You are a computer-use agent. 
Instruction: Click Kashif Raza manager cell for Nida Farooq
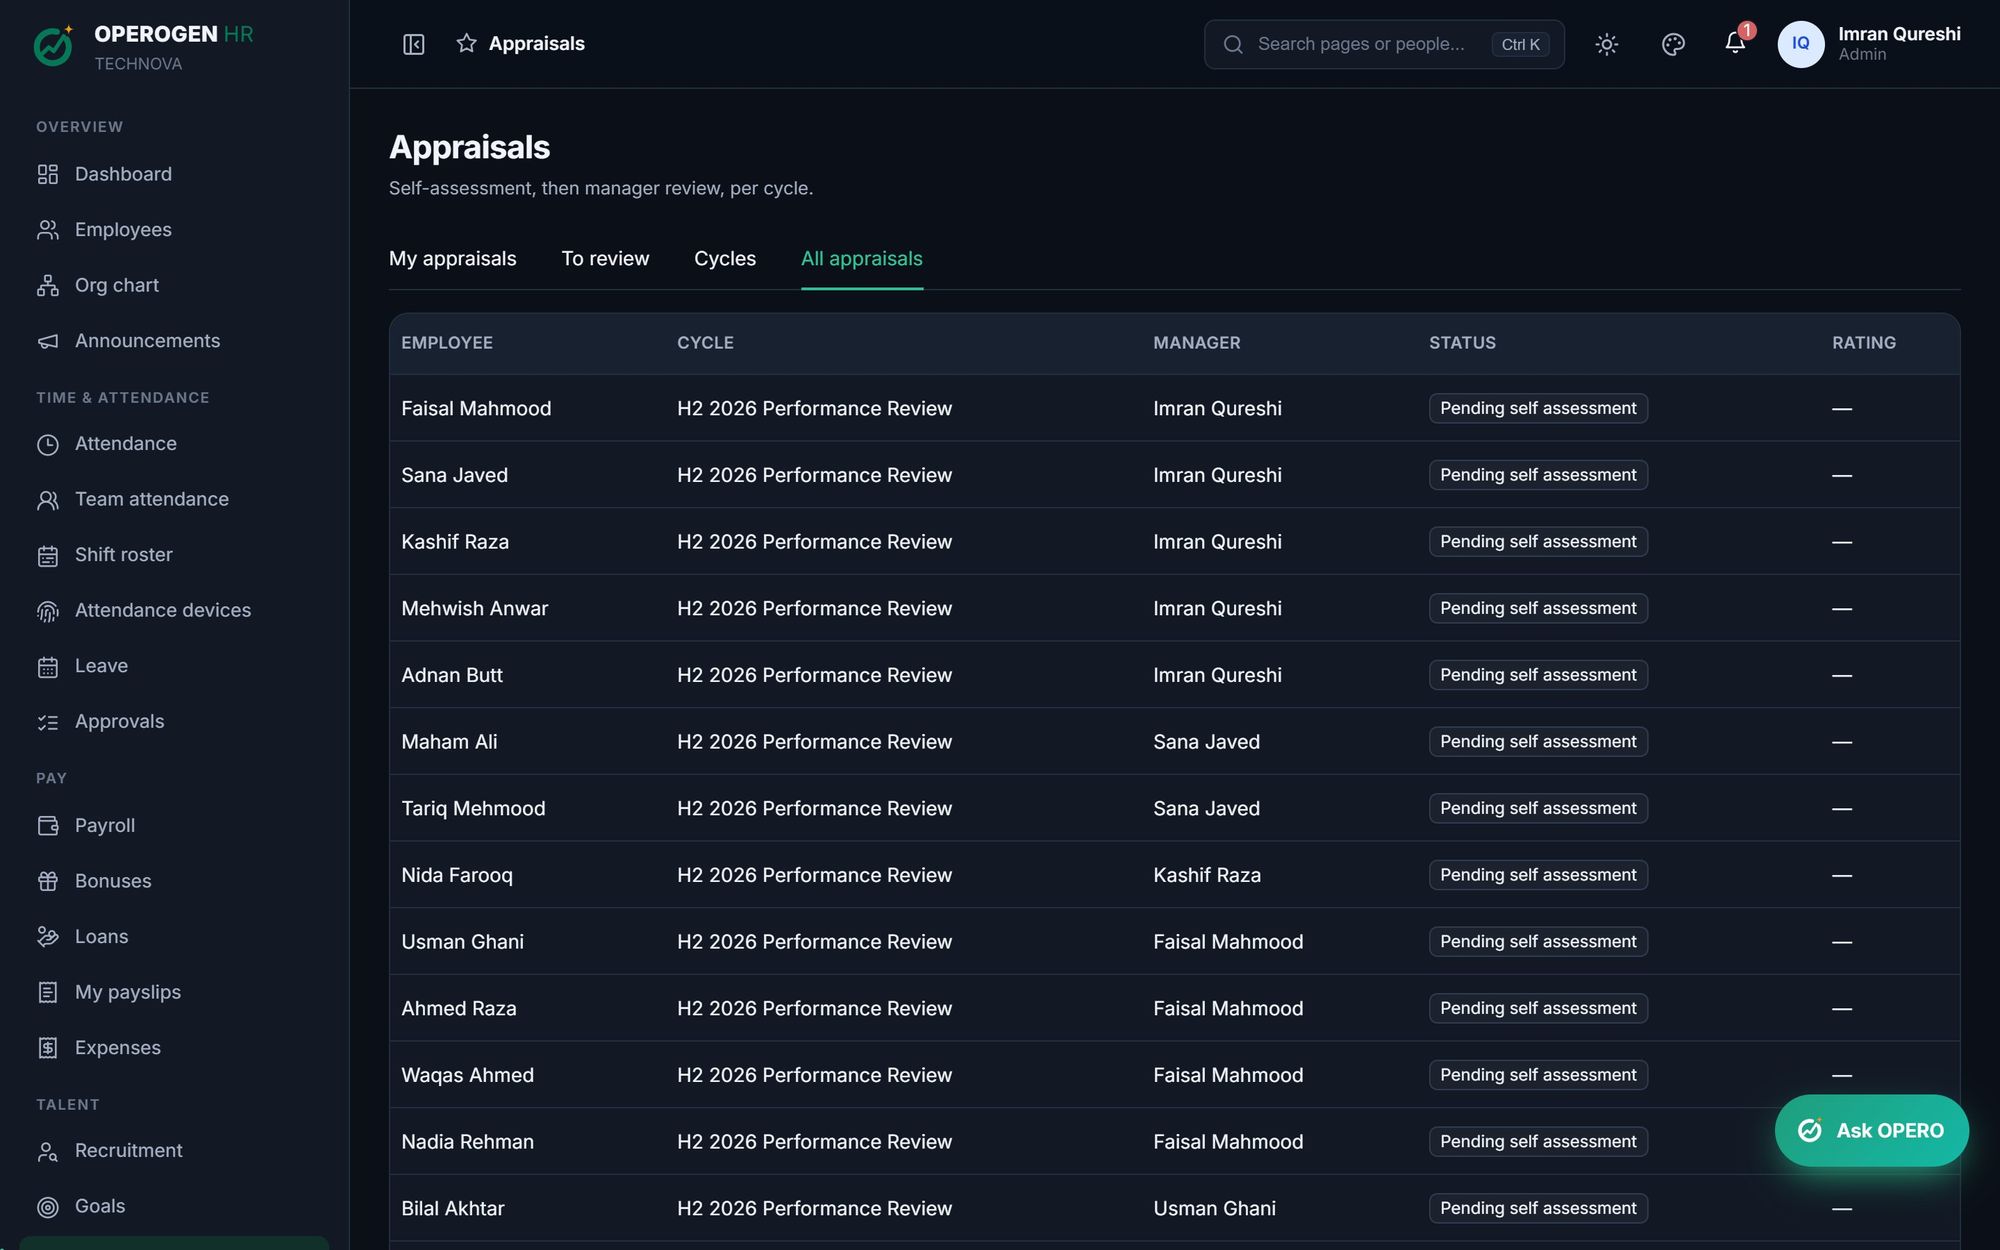1207,875
